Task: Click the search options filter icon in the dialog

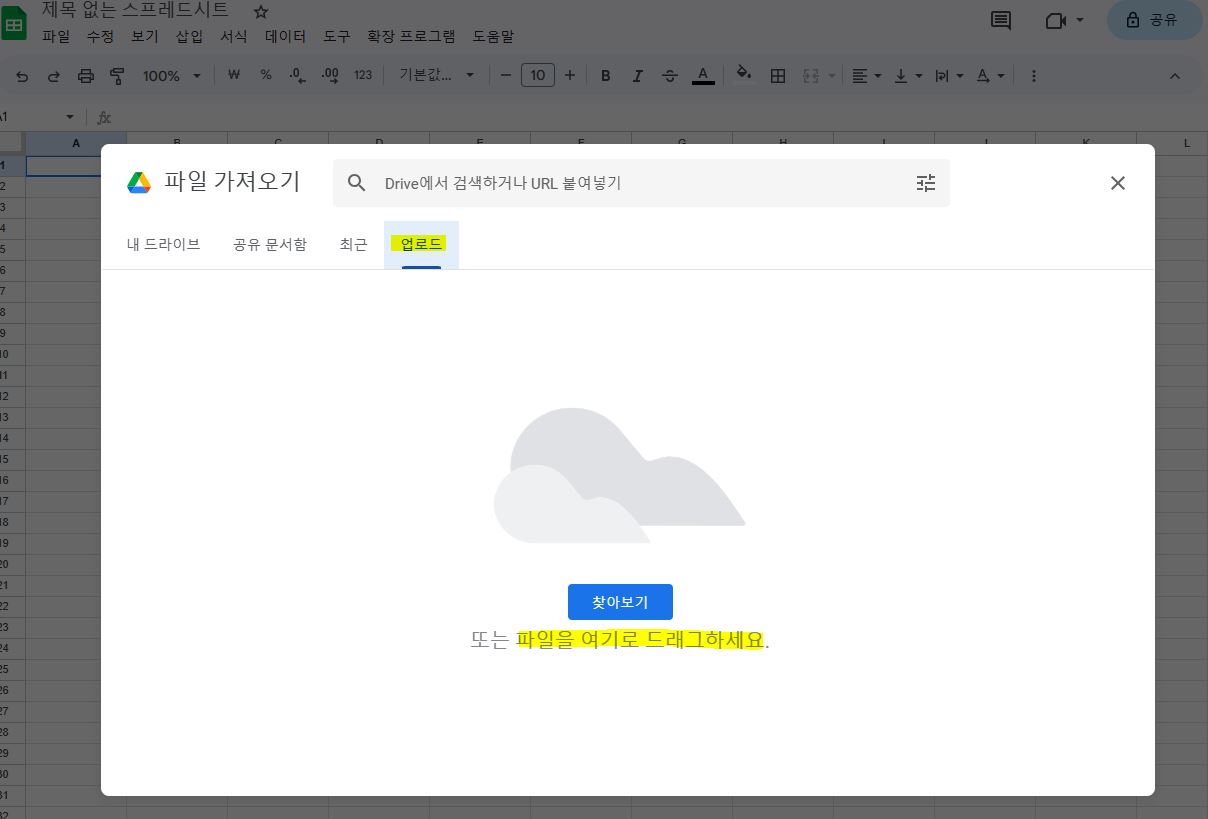Action: 925,183
